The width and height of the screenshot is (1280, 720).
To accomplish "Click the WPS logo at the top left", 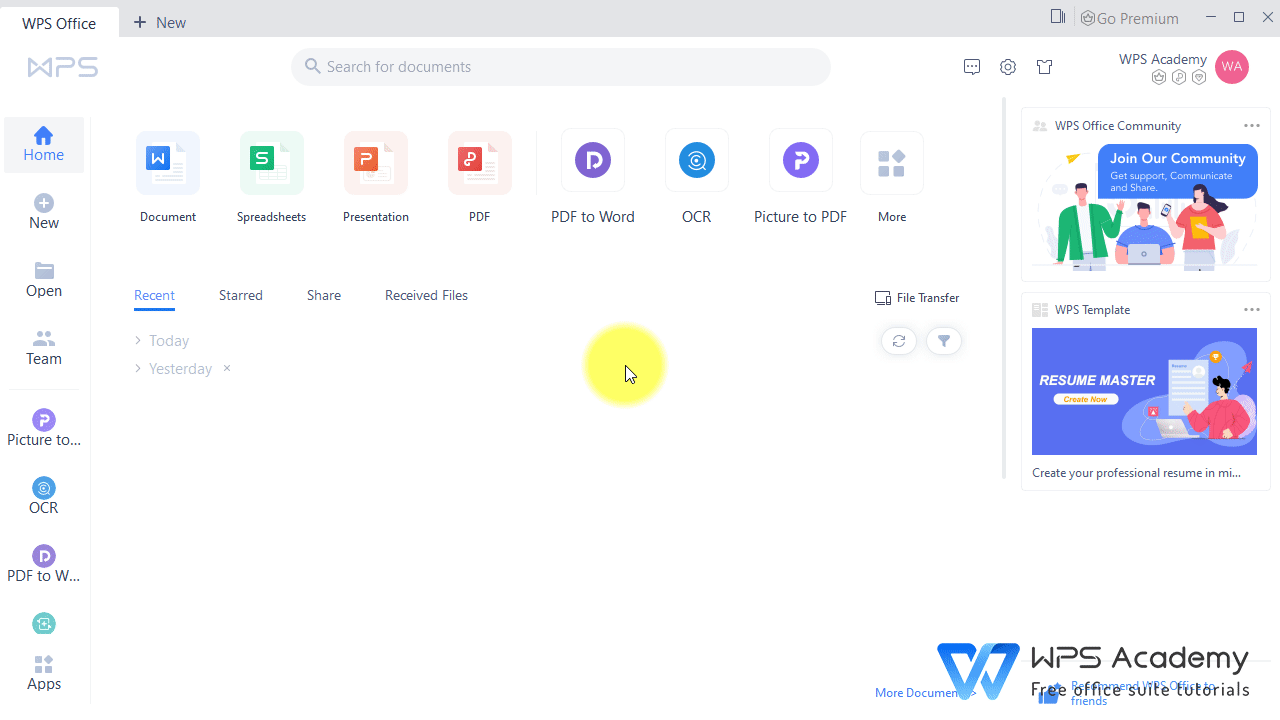I will [63, 68].
